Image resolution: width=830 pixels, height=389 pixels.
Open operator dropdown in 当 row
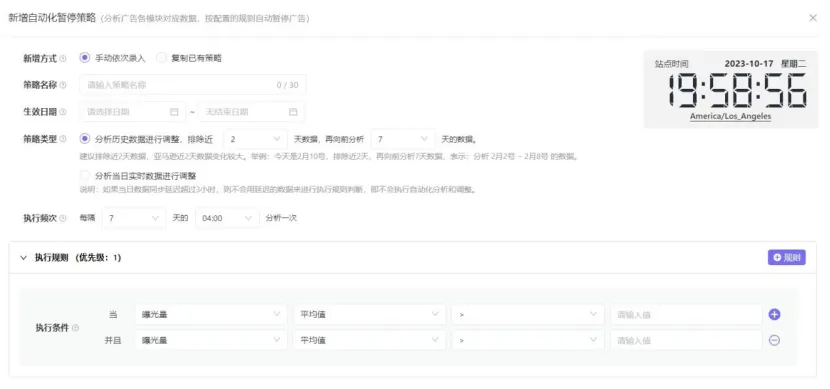pos(528,314)
